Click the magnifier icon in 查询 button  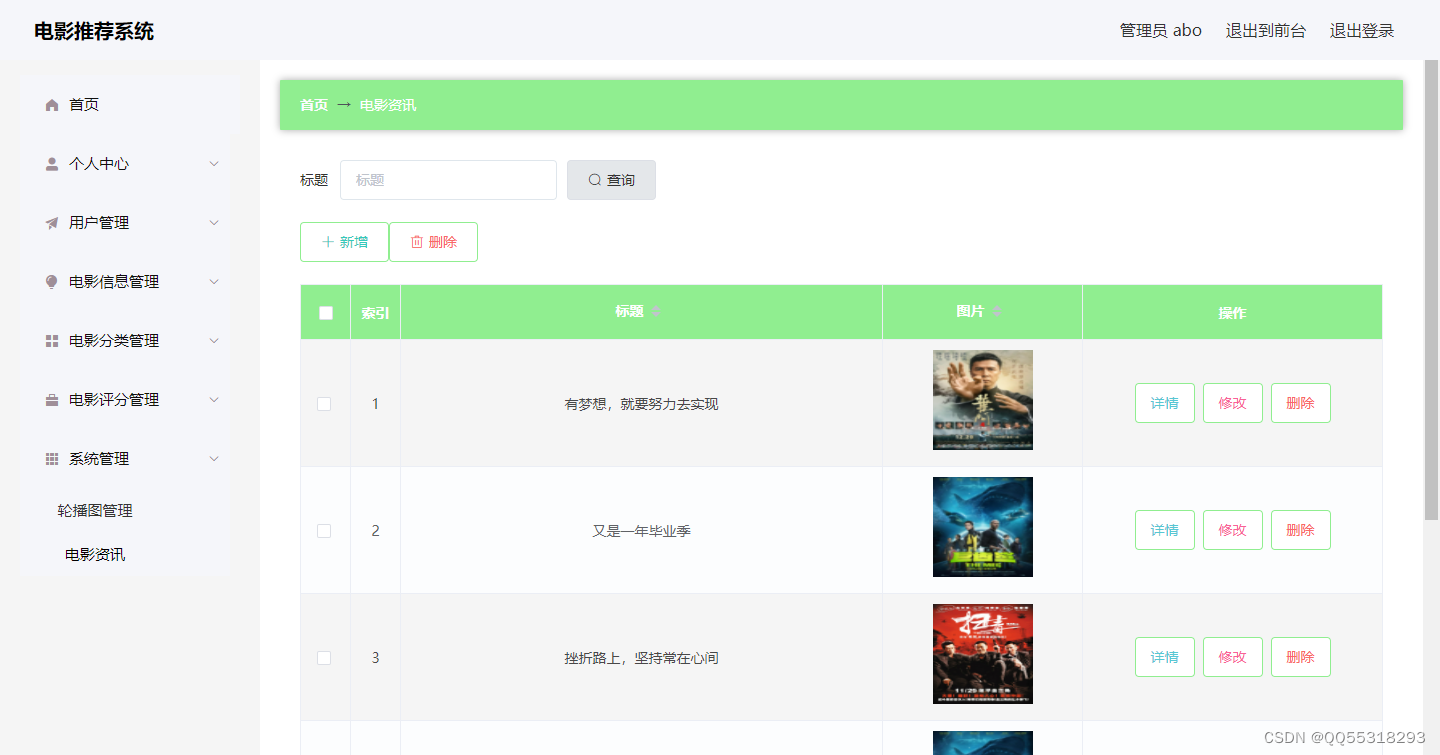[x=595, y=180]
